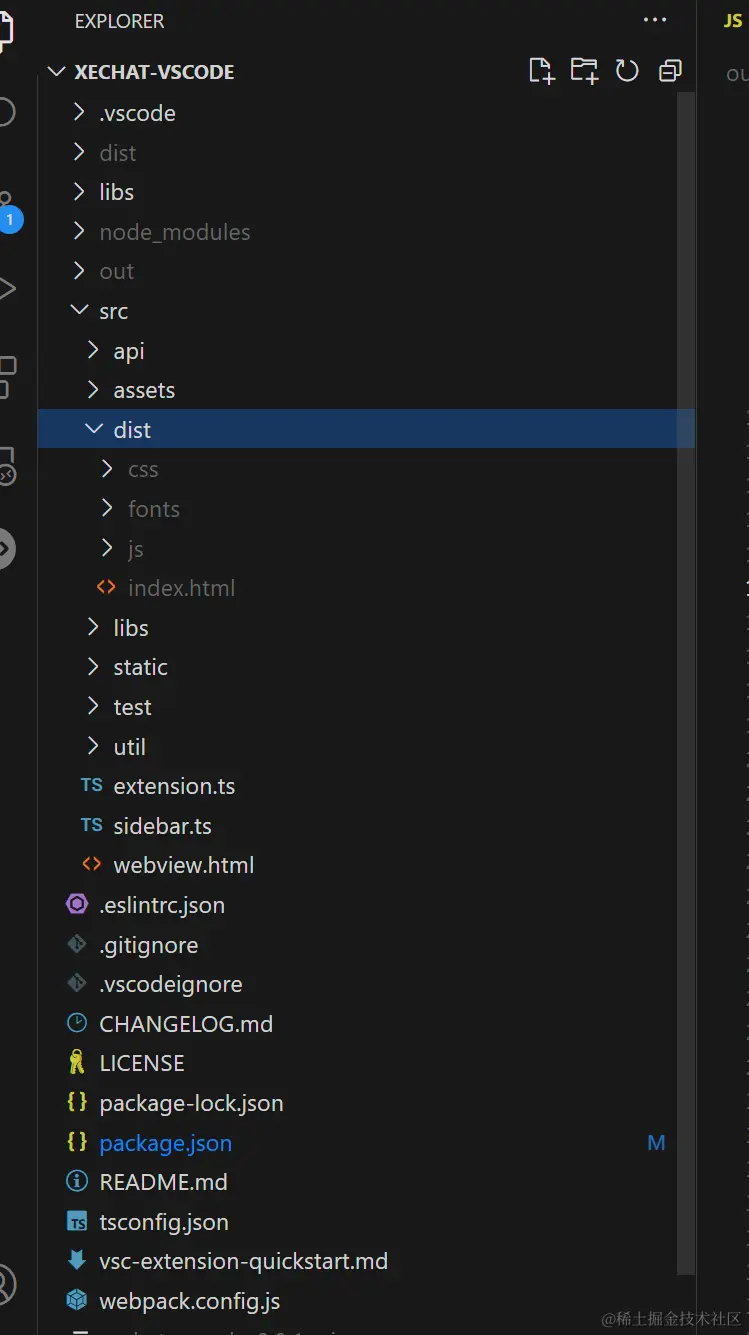Open Extensions view in activity bar

pyautogui.click(x=7, y=376)
